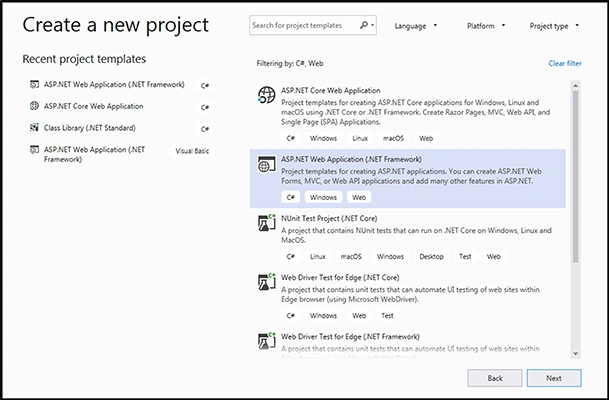Viewport: 609px width, 400px height.
Task: Click the macOS tag under ASP.NET Core Web Application
Action: pos(393,138)
